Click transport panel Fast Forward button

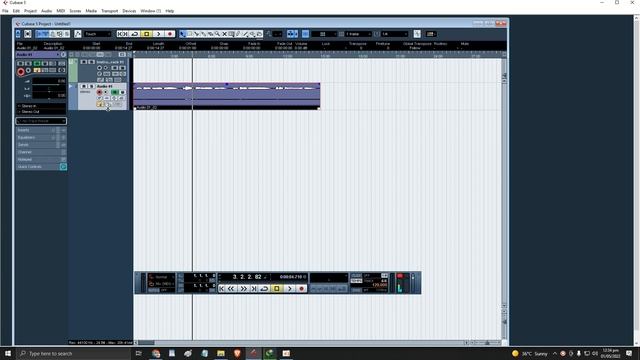[244, 289]
